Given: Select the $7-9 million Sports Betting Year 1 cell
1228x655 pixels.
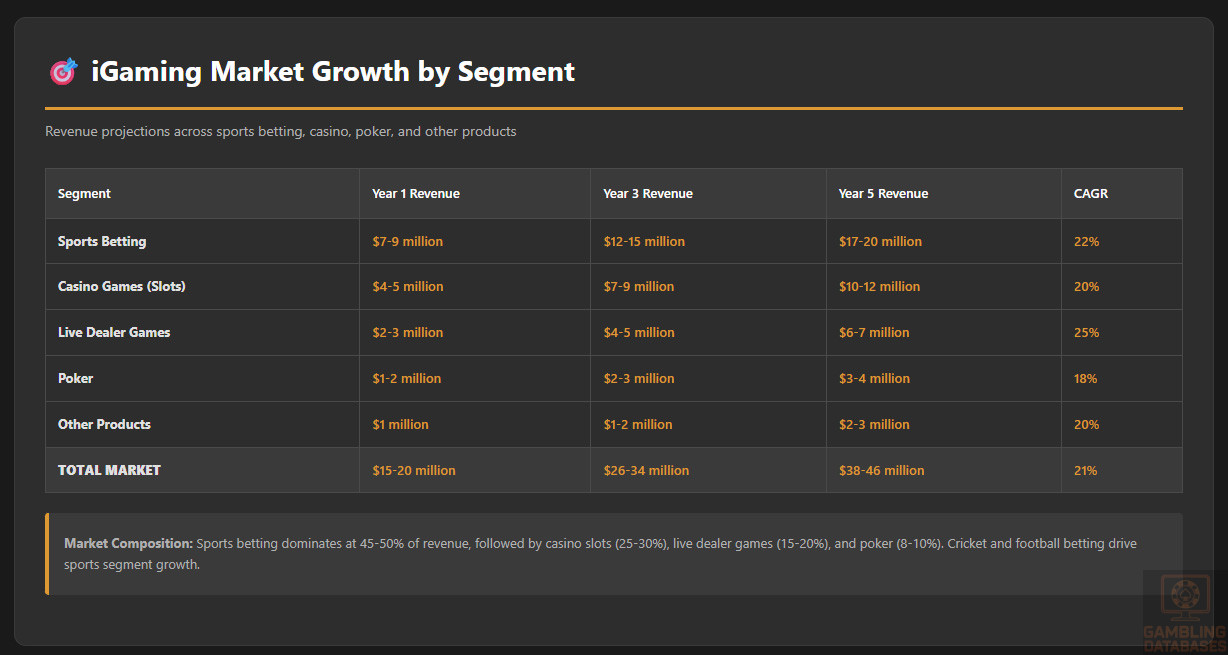Looking at the screenshot, I should pyautogui.click(x=407, y=242).
